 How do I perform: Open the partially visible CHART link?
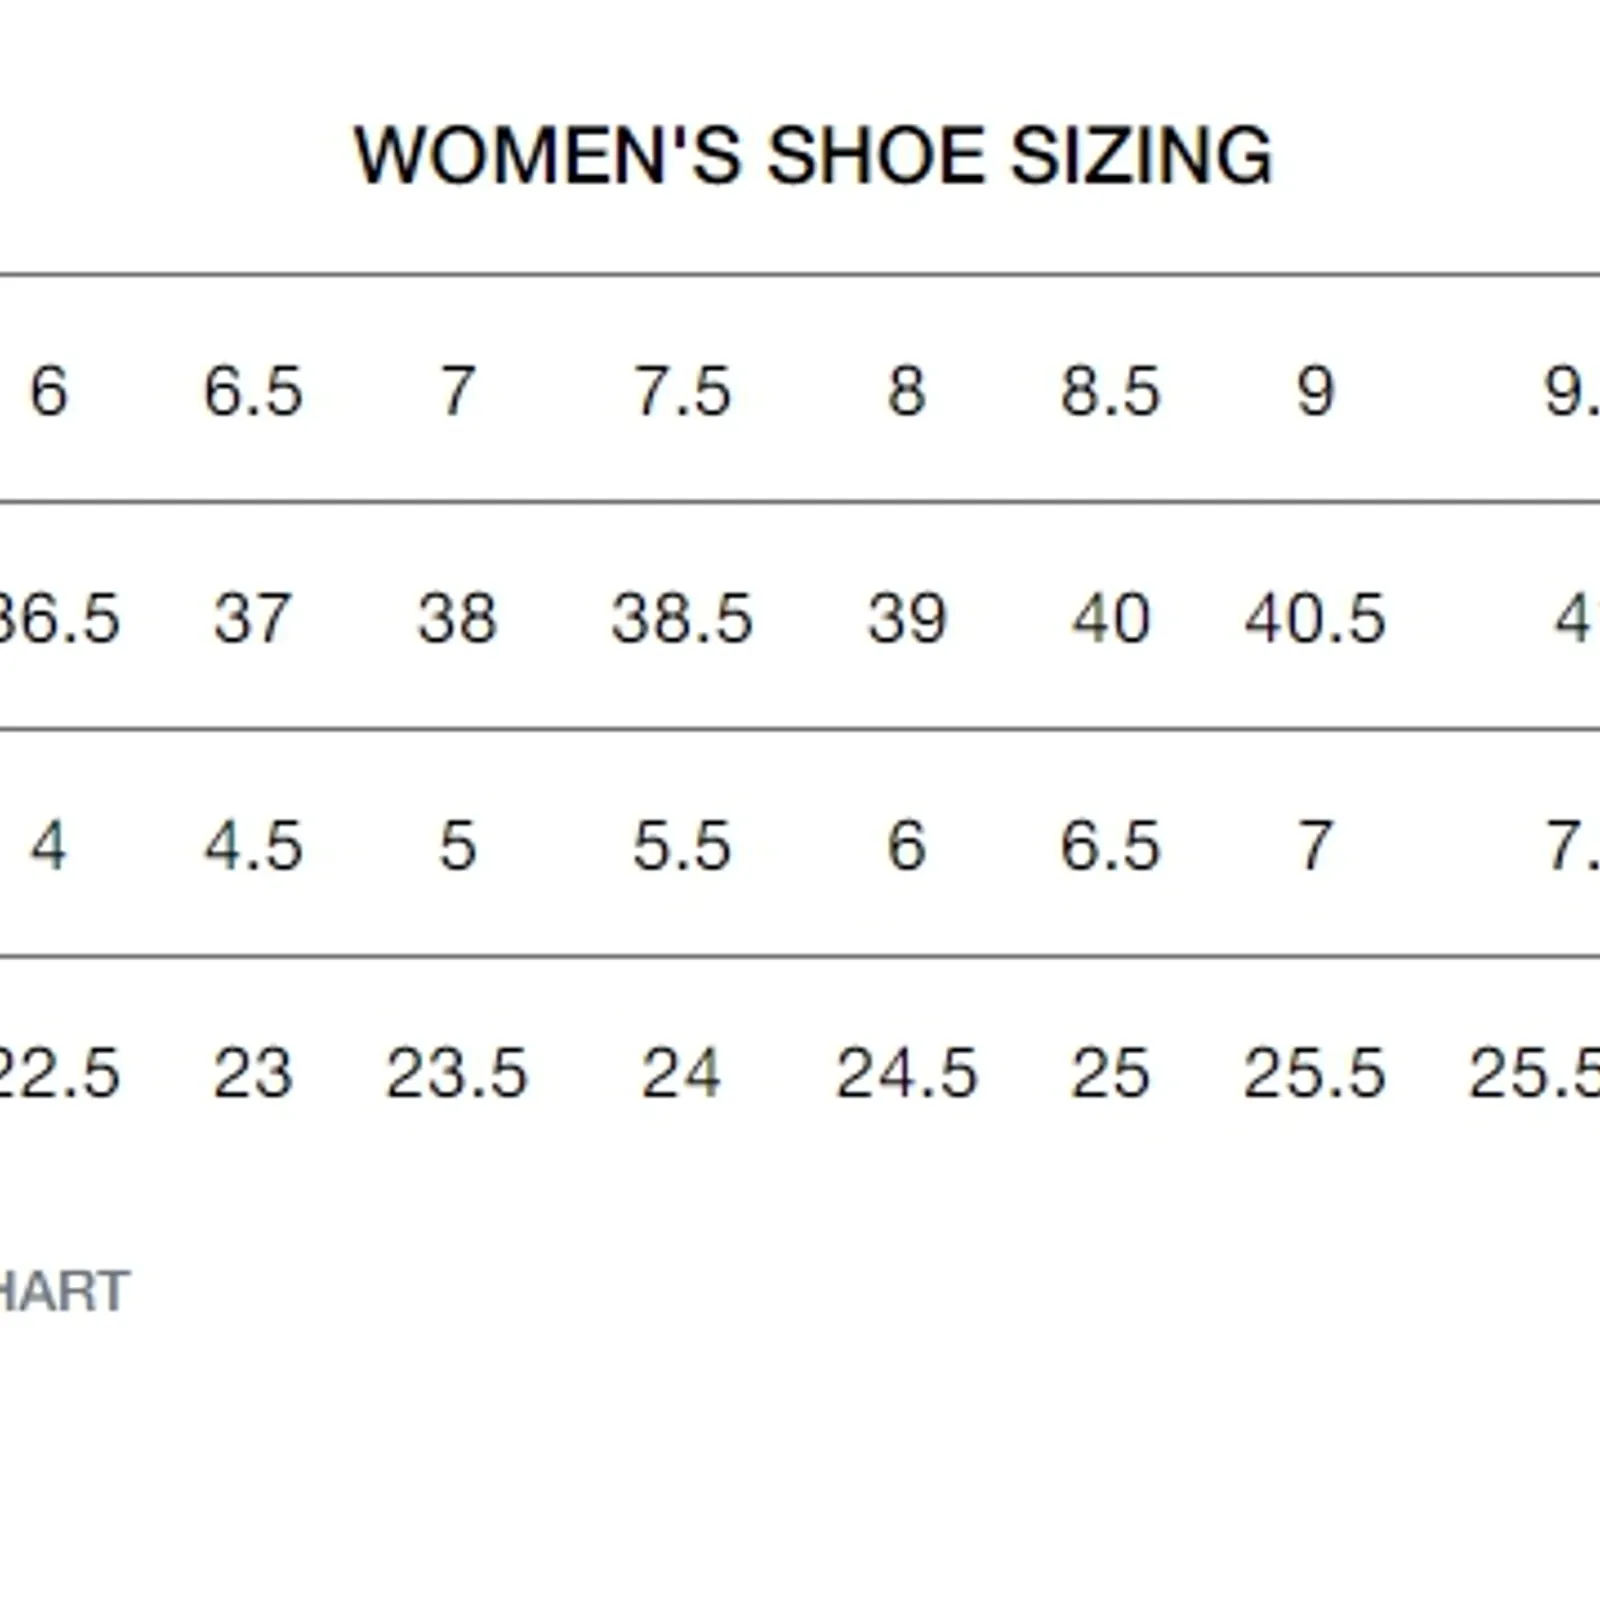pos(64,1291)
